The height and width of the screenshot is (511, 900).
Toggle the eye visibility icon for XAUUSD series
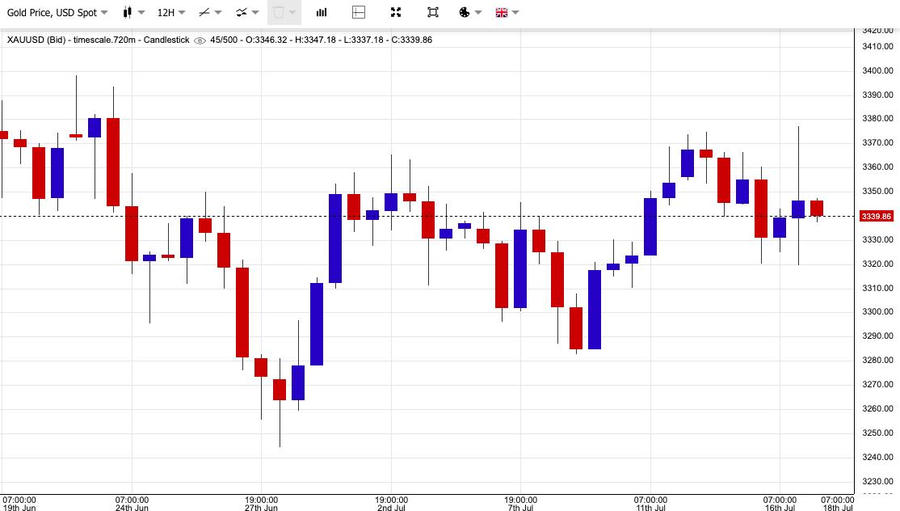point(200,40)
